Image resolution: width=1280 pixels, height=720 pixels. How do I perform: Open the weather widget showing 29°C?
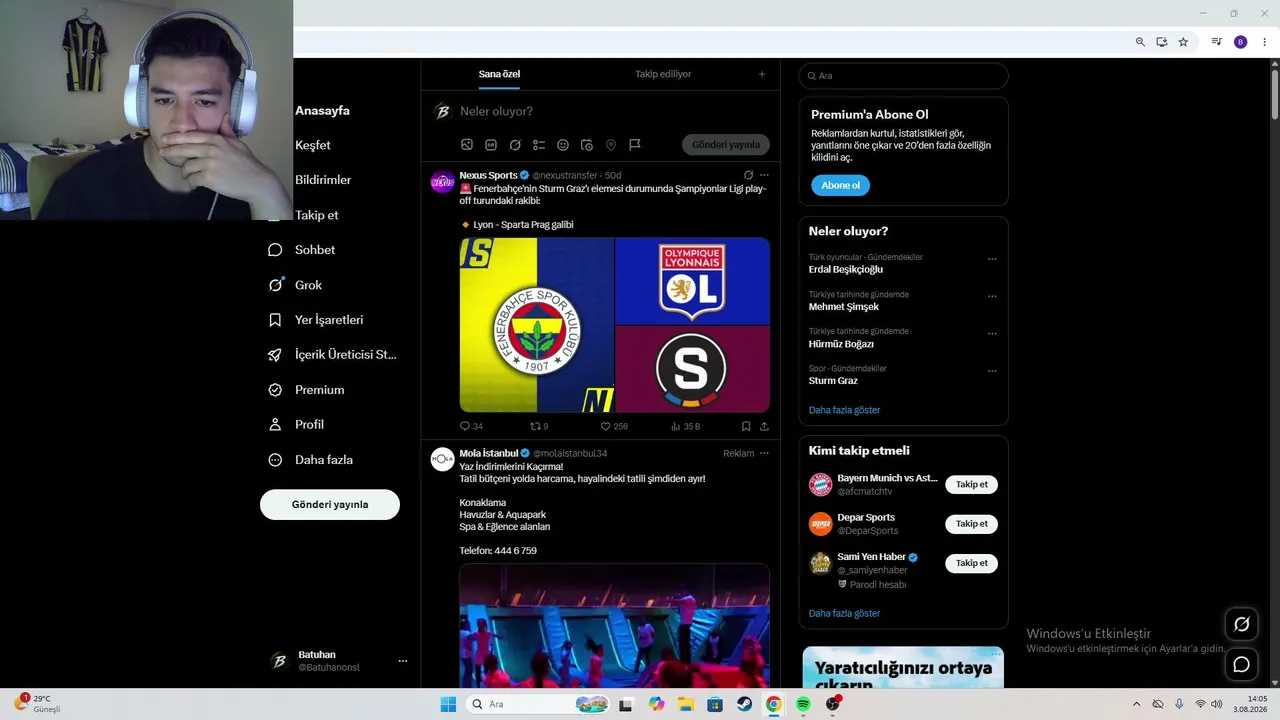(x=36, y=704)
